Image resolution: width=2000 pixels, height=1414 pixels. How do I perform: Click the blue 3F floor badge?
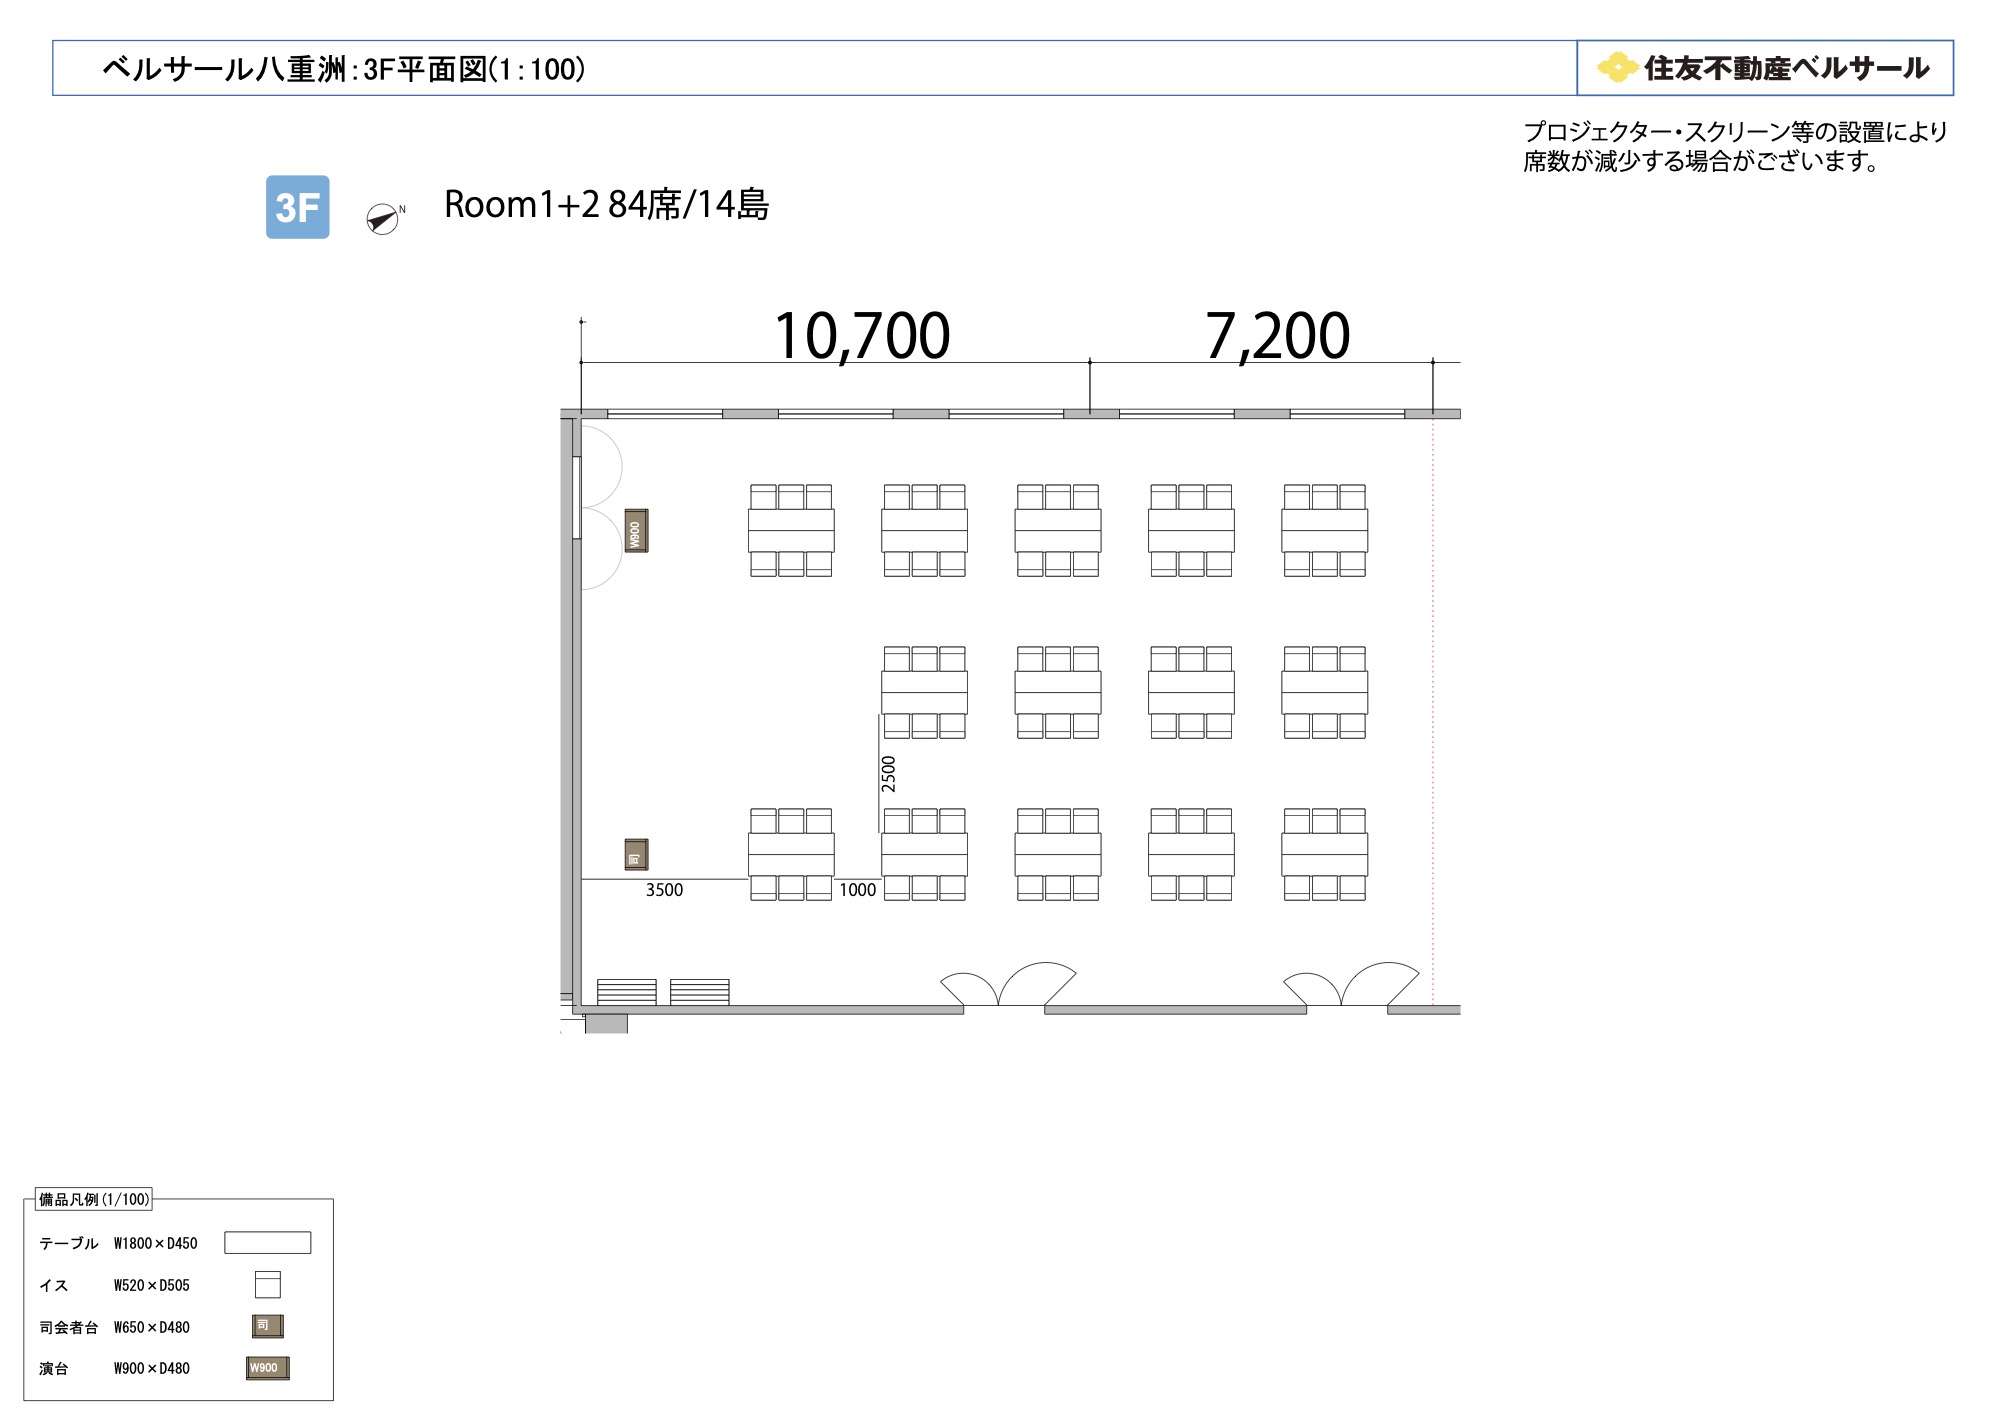point(297,207)
